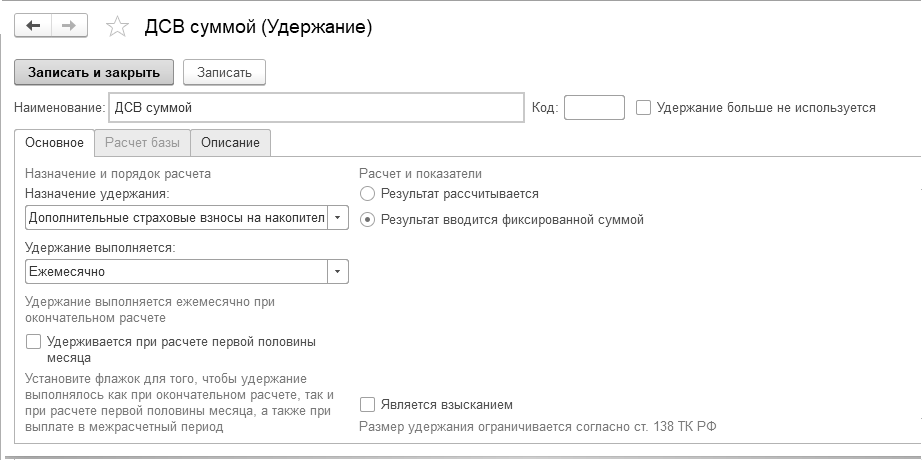This screenshot has width=922, height=460.
Task: Add form to favorites with star icon
Action: [x=117, y=28]
